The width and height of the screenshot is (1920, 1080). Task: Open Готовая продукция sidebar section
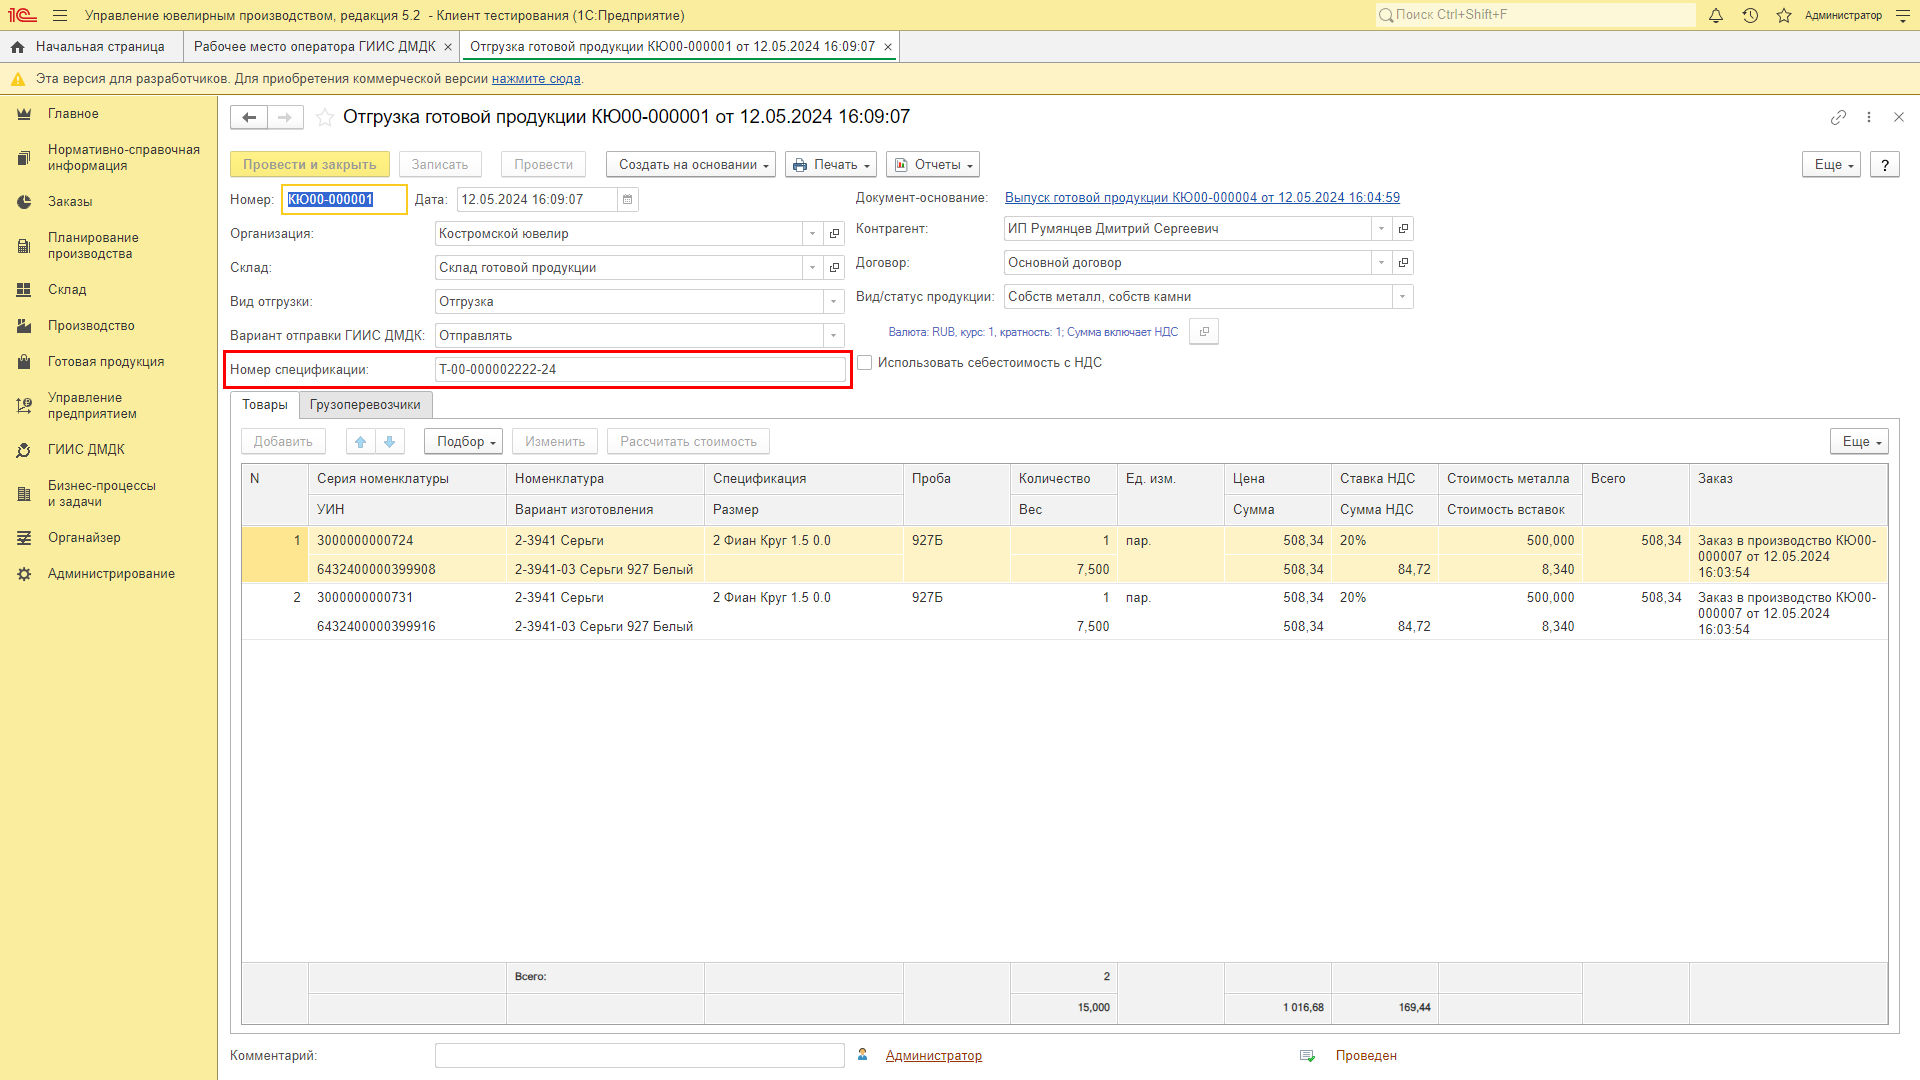[x=106, y=362]
